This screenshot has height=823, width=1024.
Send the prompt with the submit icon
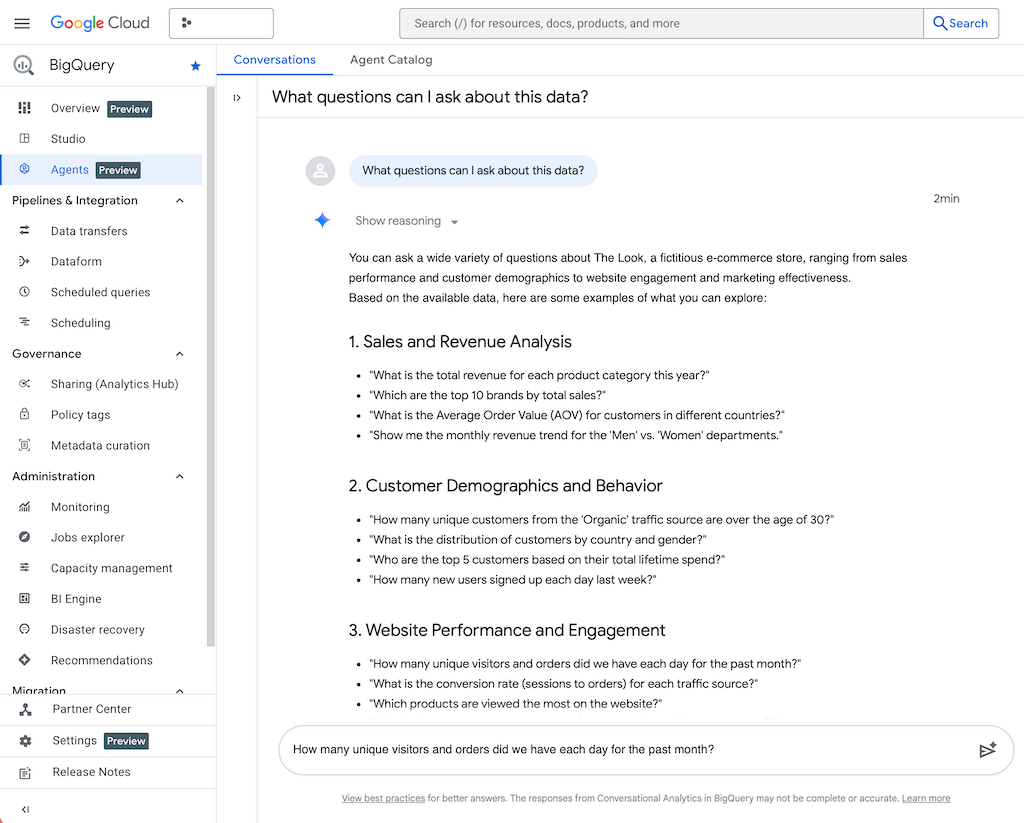pos(987,750)
